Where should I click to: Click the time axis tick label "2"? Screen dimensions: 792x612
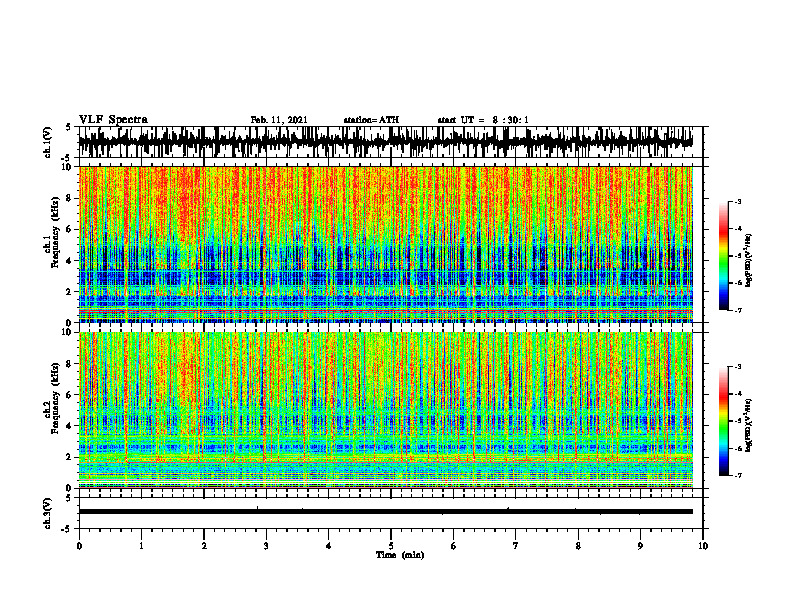point(204,546)
